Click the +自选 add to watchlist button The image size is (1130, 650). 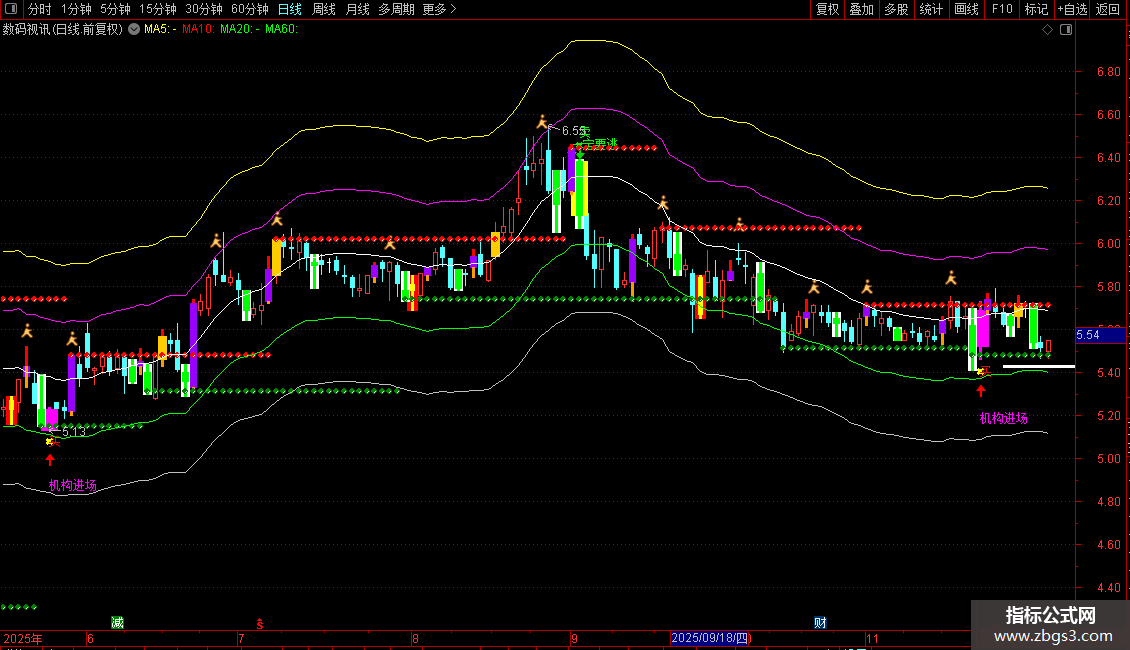pyautogui.click(x=1071, y=10)
